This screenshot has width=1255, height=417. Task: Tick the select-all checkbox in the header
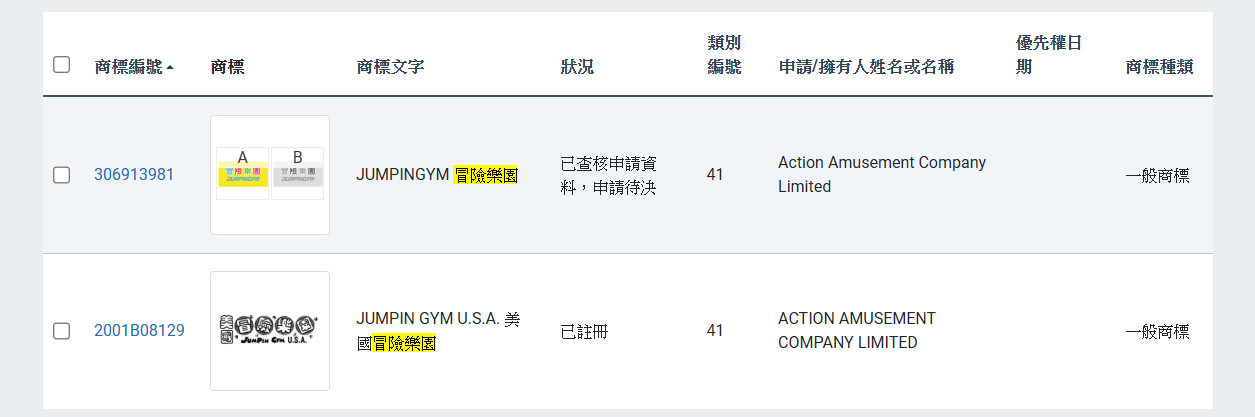[x=62, y=65]
